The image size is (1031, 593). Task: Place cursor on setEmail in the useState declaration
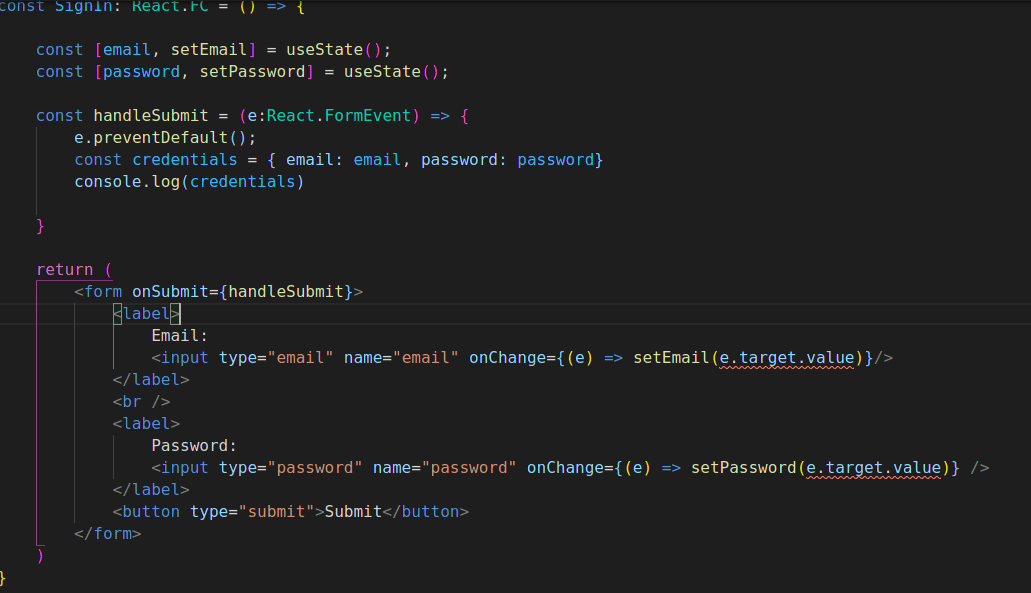209,50
